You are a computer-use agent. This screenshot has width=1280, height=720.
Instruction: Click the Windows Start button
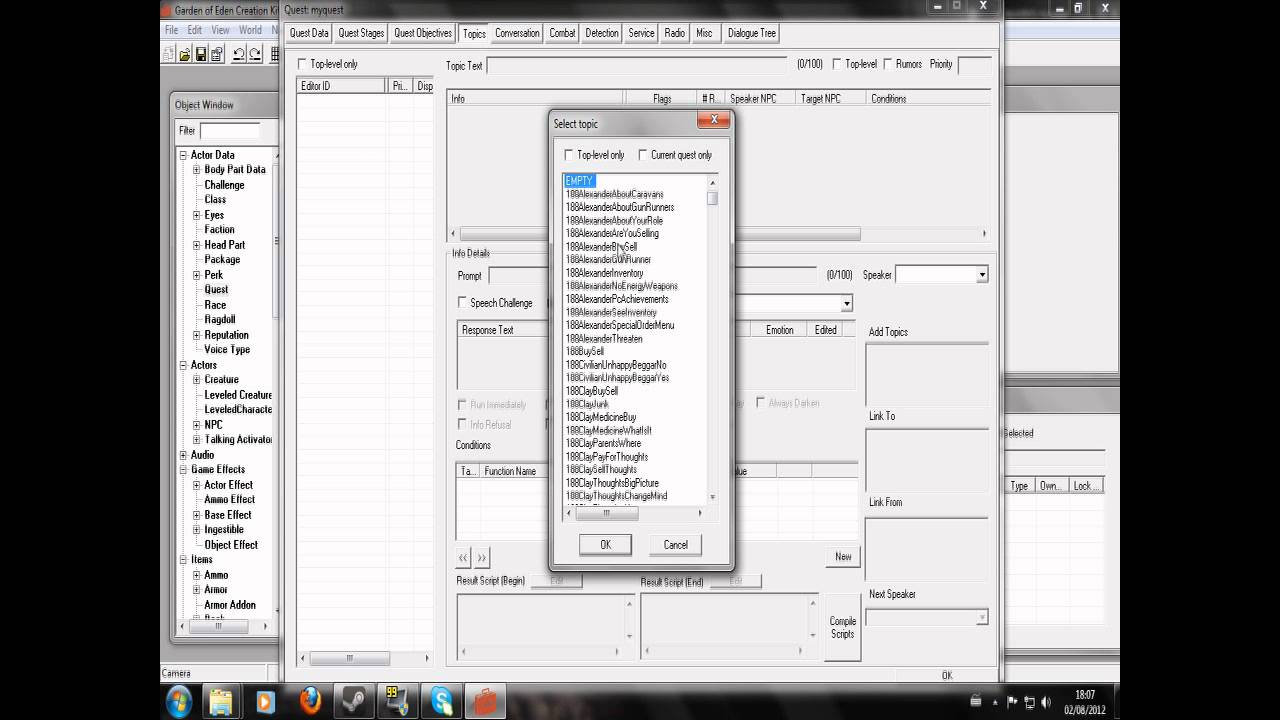coord(180,700)
